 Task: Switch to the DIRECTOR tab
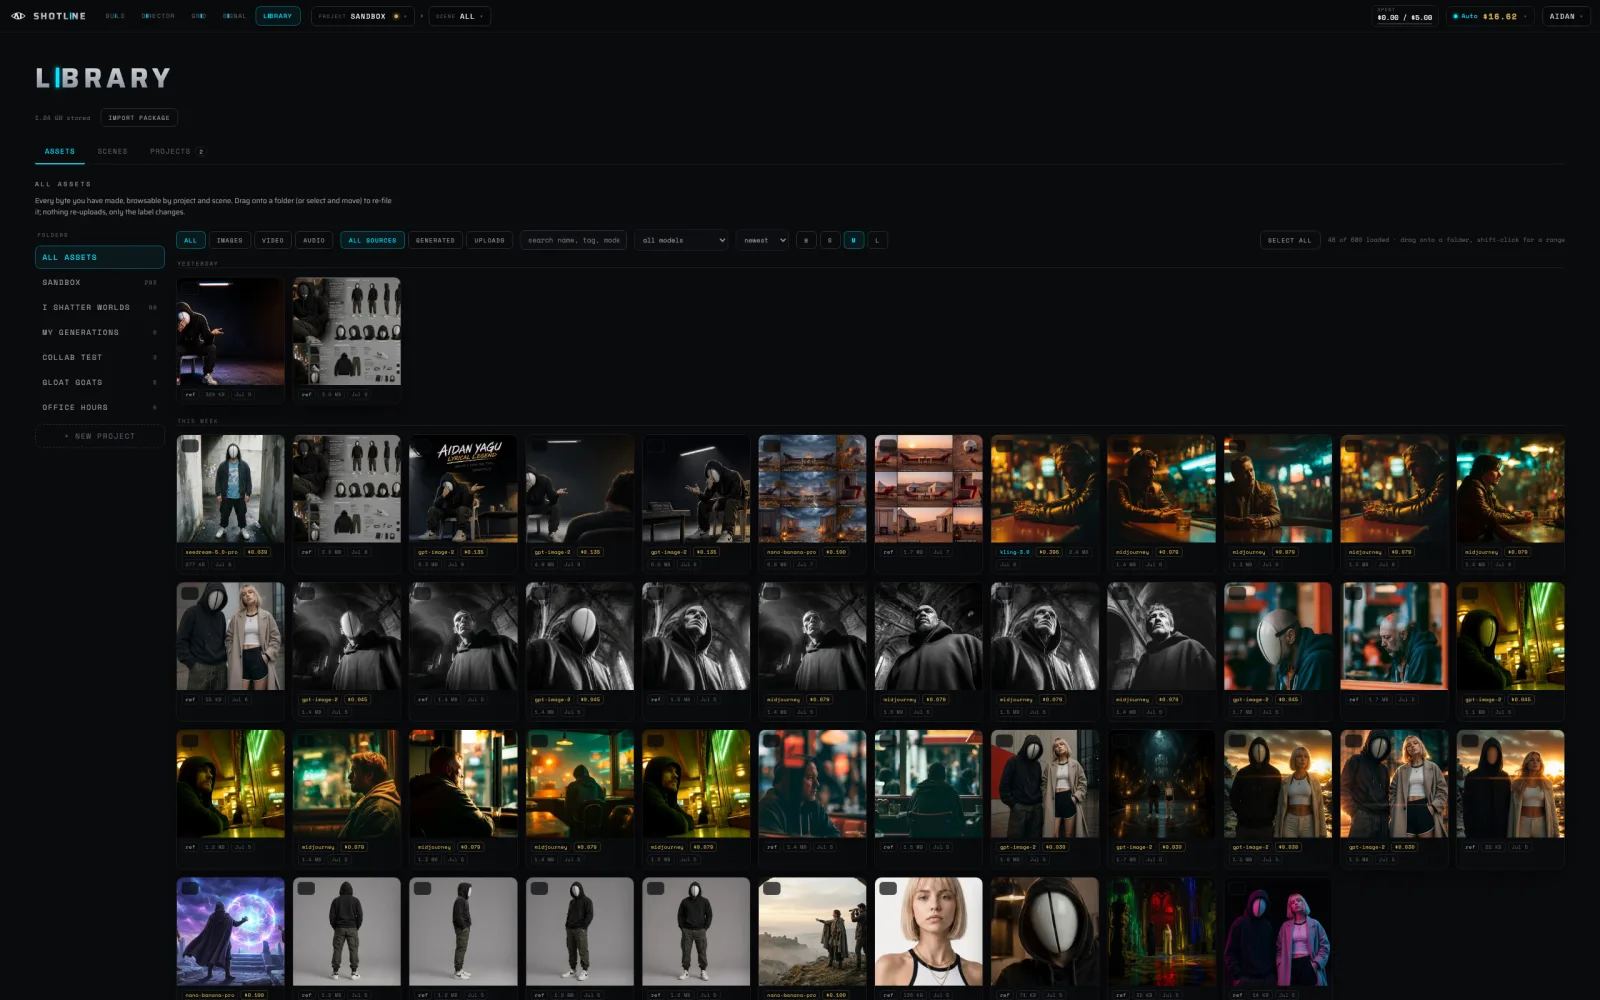pos(158,16)
